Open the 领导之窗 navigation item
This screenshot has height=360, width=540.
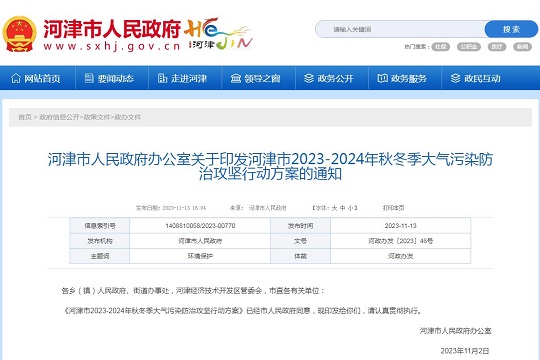pyautogui.click(x=258, y=79)
